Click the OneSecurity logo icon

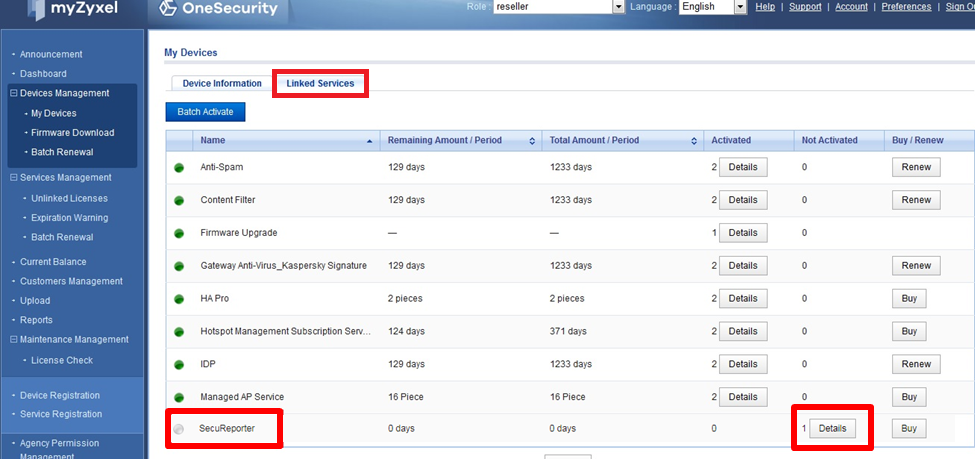coord(169,8)
